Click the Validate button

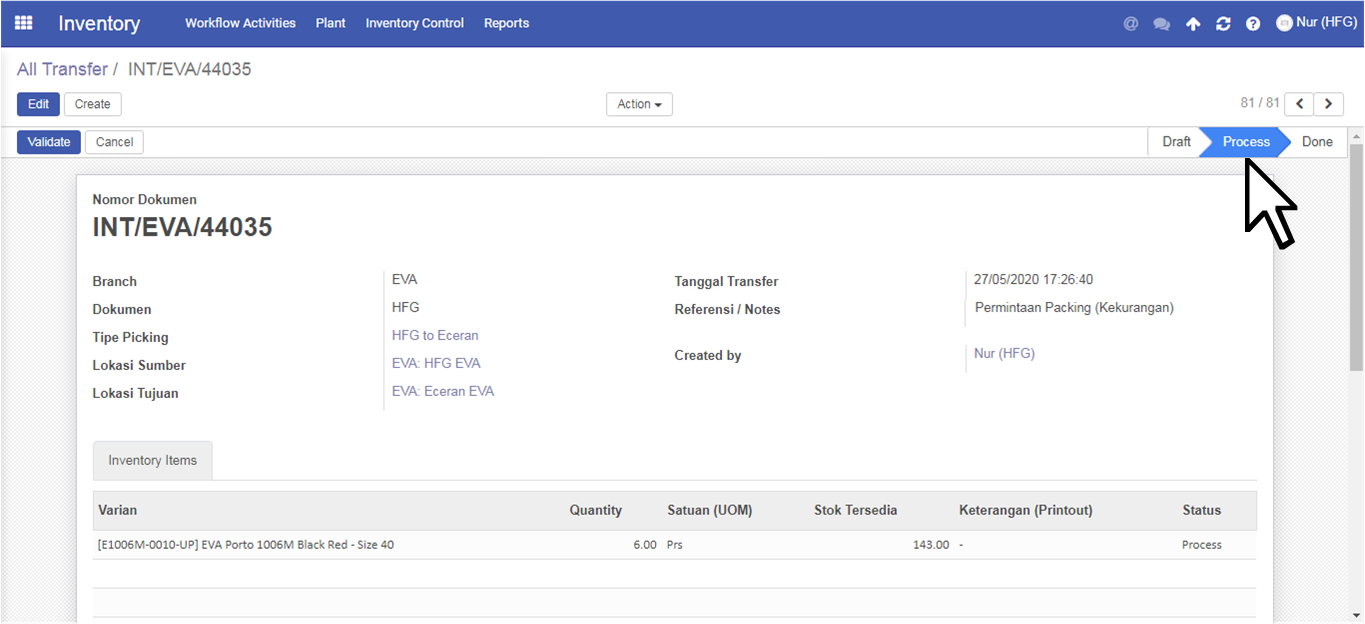(49, 142)
